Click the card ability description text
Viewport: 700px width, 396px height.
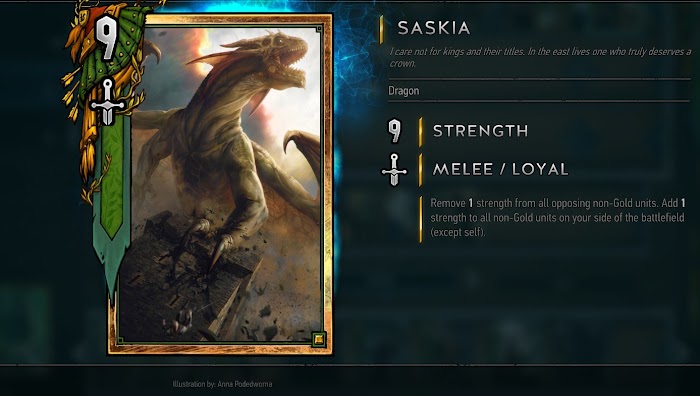point(558,217)
